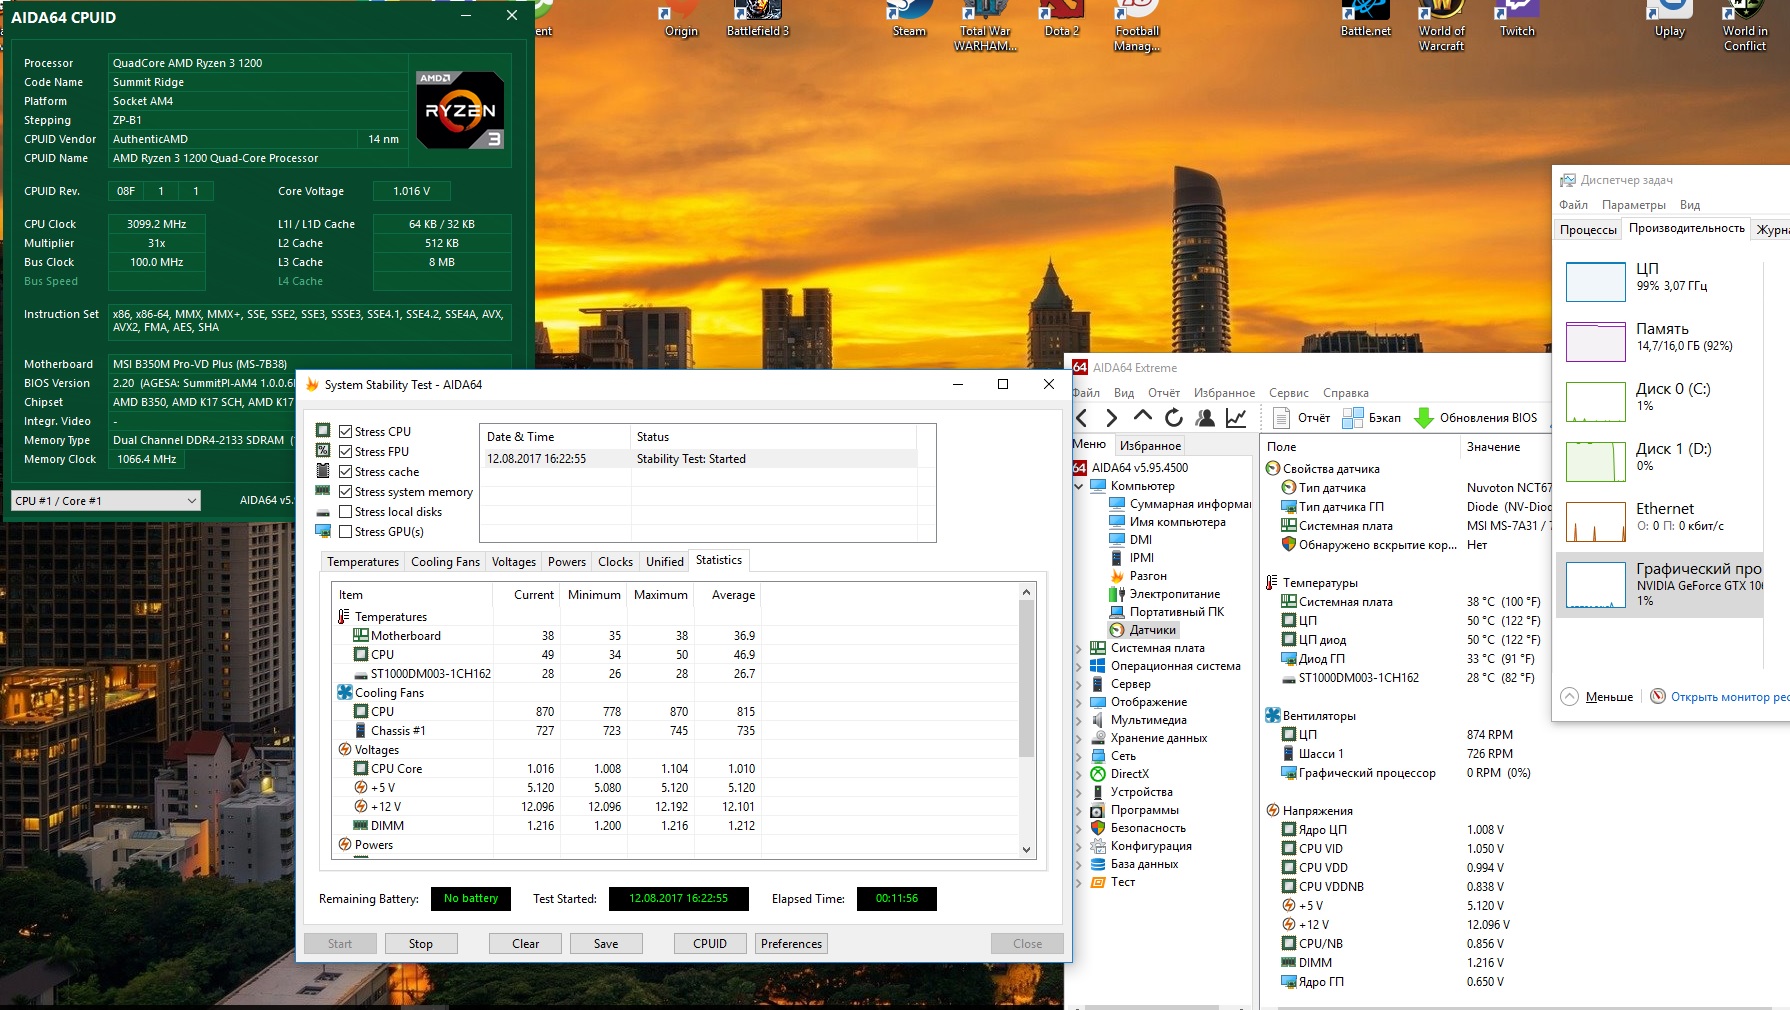This screenshot has height=1010, width=1790.
Task: Select the Battle.net desktop icon
Action: (1365, 20)
